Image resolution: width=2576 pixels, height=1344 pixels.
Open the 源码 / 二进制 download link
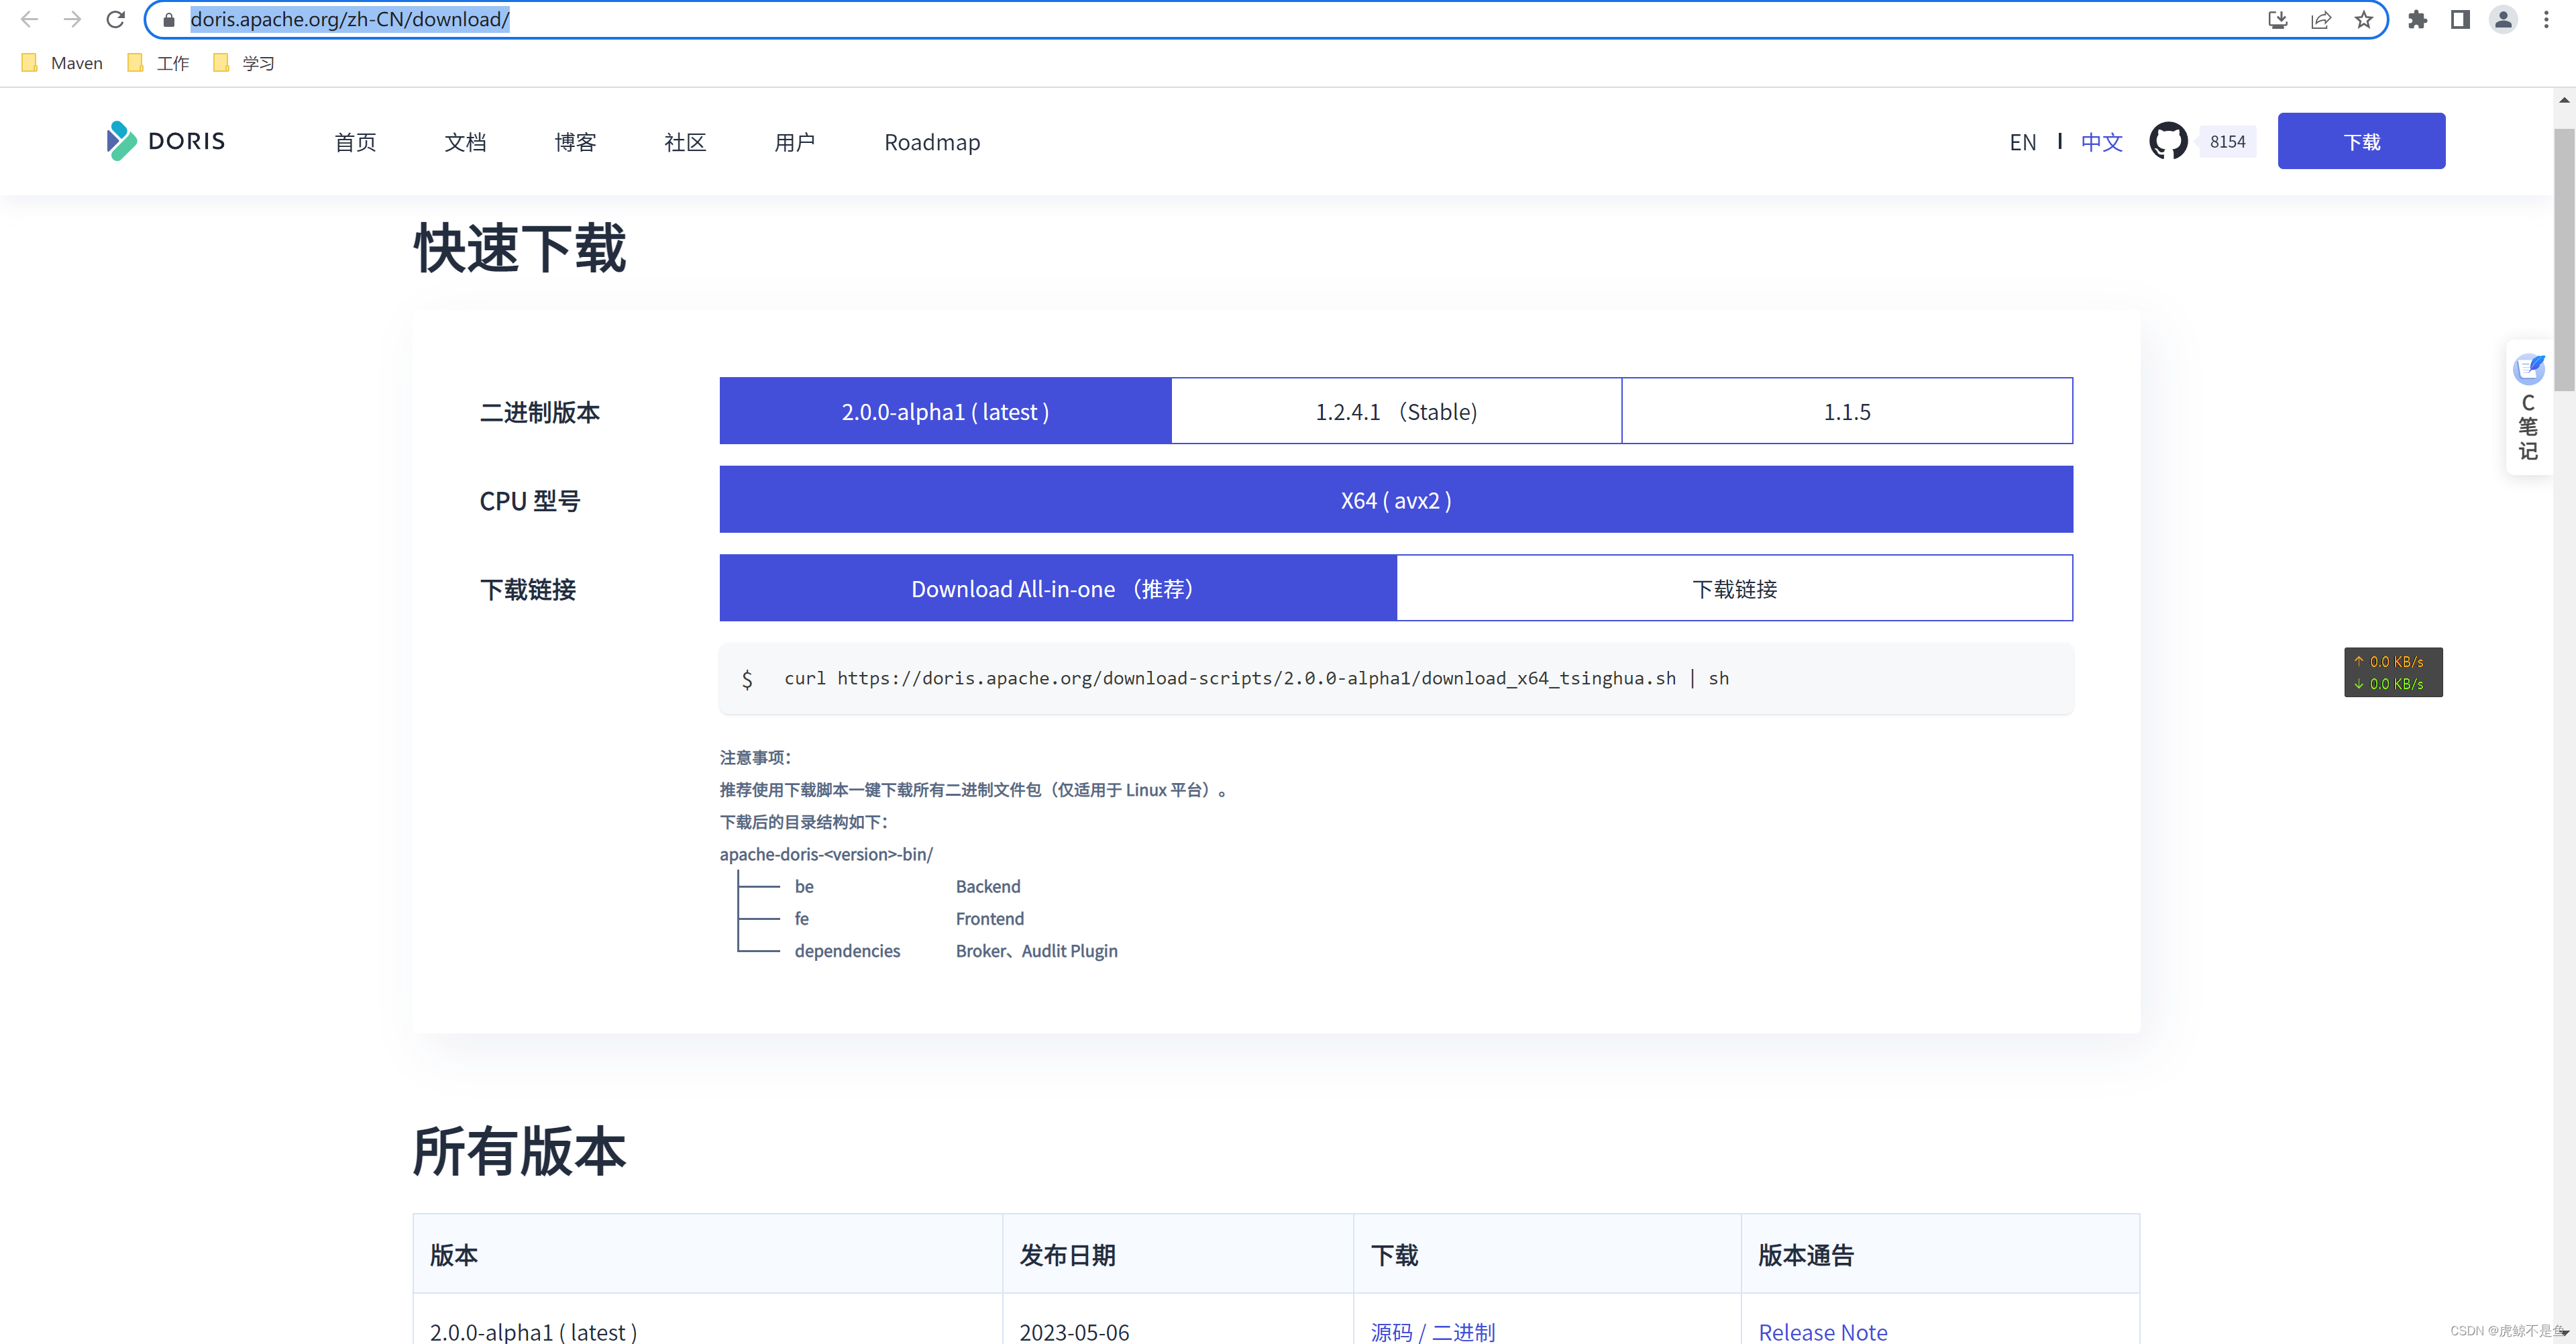click(x=1432, y=1331)
